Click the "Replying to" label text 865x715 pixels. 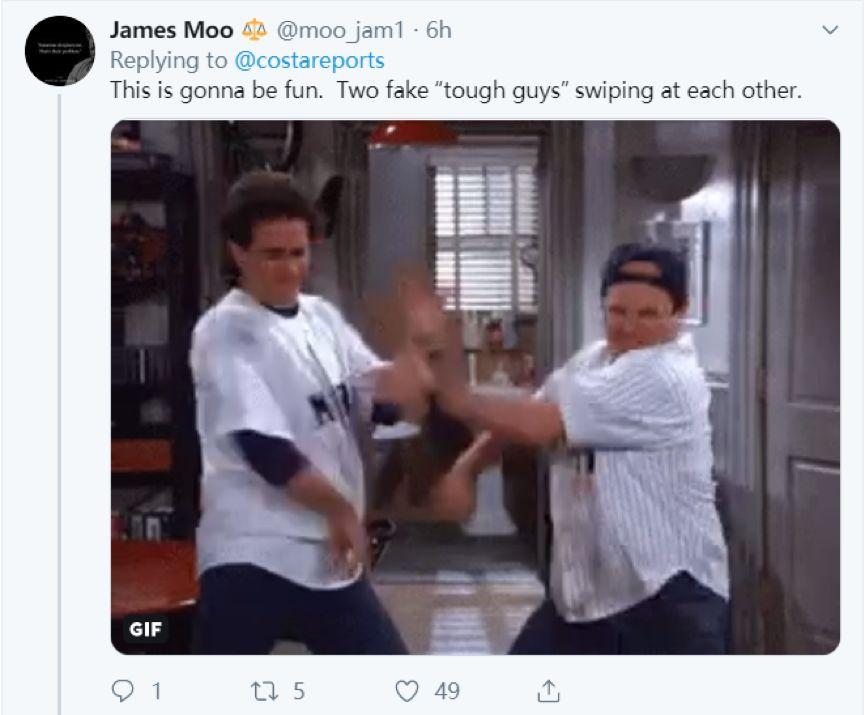(x=168, y=60)
